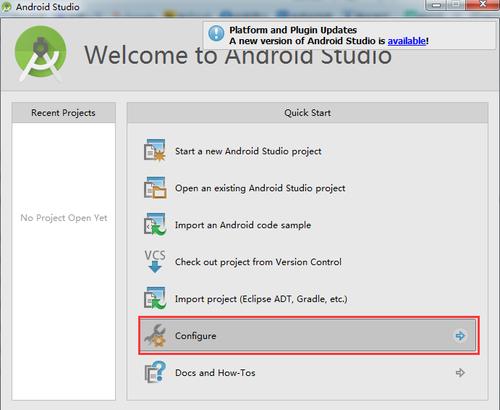Click the open existing project folder icon
Screen dimensions: 500x410
(155, 188)
